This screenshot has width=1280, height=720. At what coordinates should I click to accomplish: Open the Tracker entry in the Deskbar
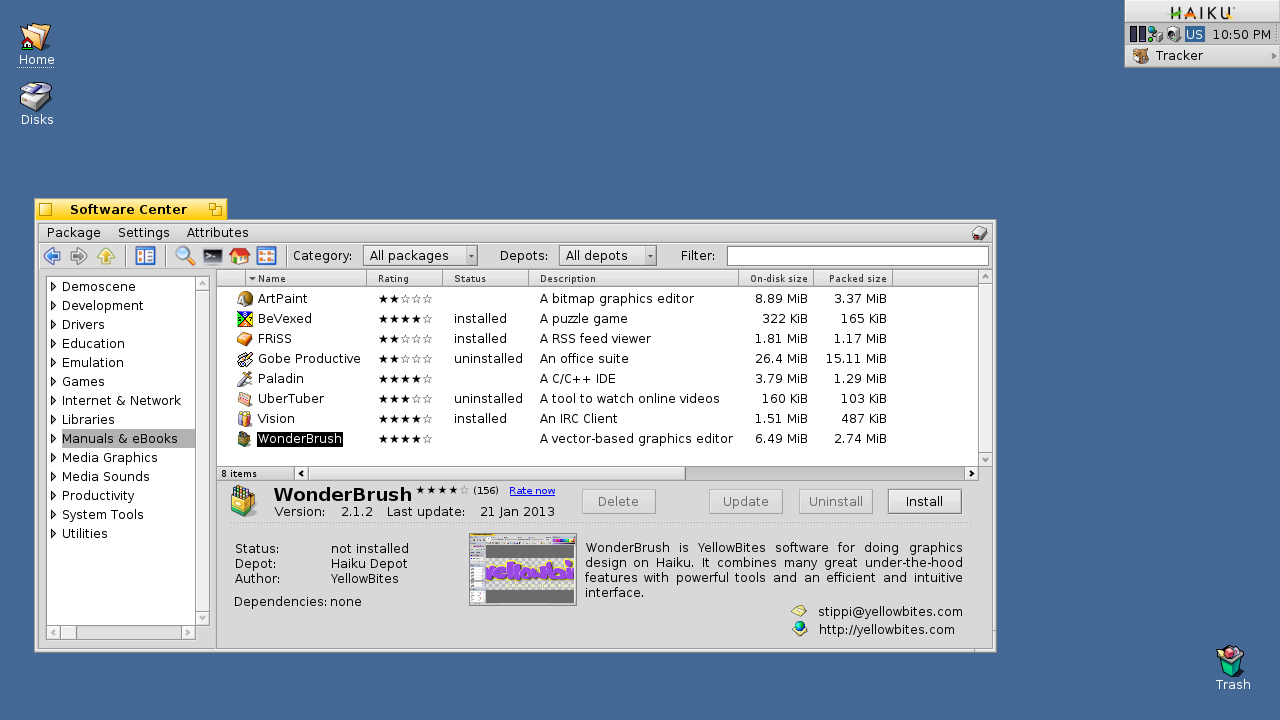tap(1202, 56)
